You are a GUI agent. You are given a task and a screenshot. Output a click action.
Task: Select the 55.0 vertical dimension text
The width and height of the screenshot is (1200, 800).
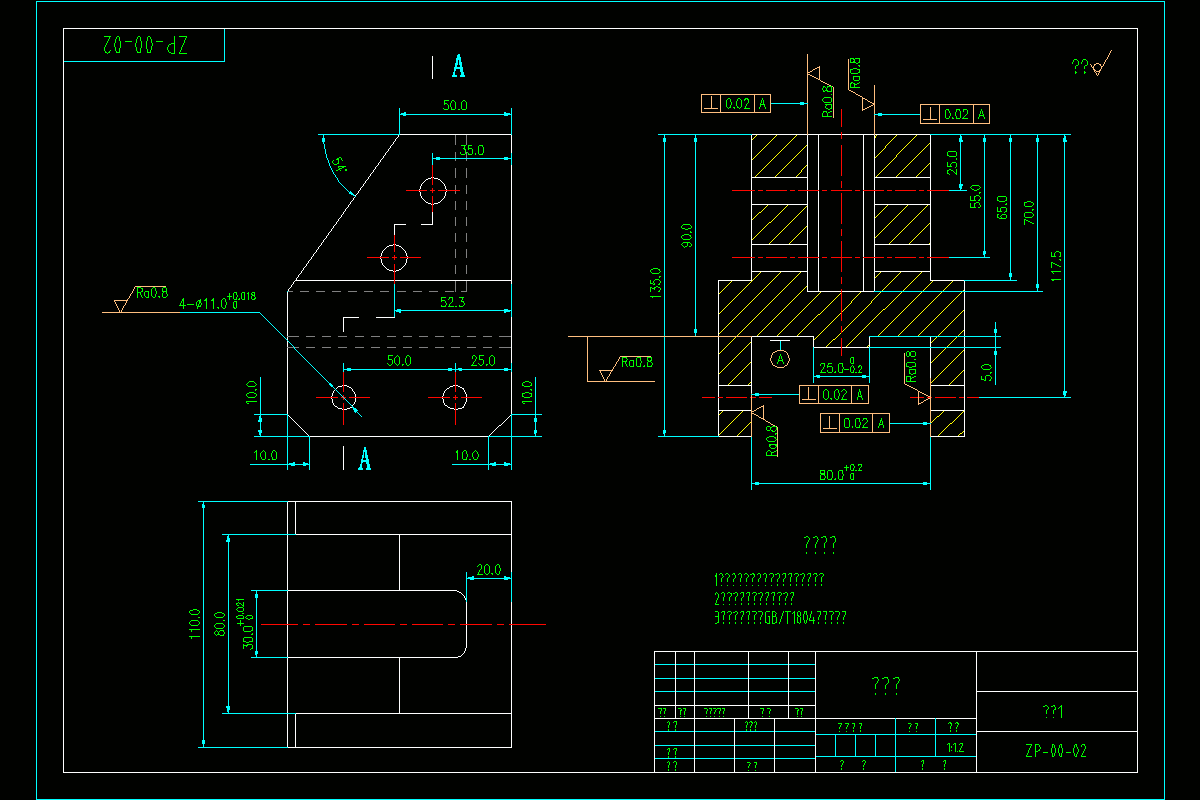pyautogui.click(x=976, y=196)
